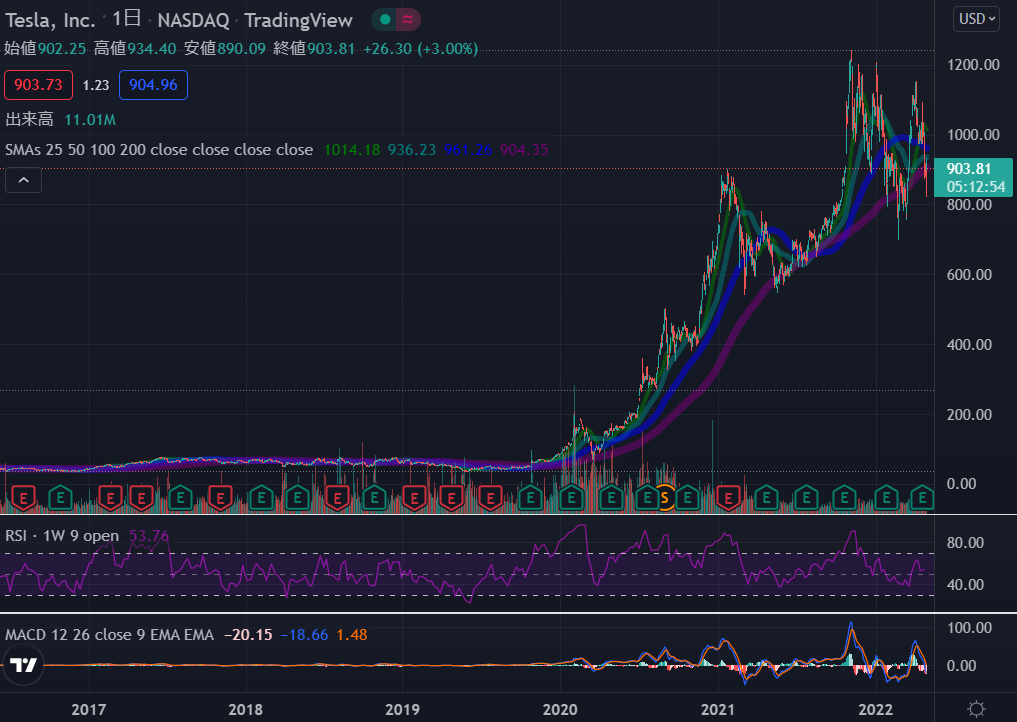
Task: Click the pink approximate-data indicator icon
Action: click(408, 19)
